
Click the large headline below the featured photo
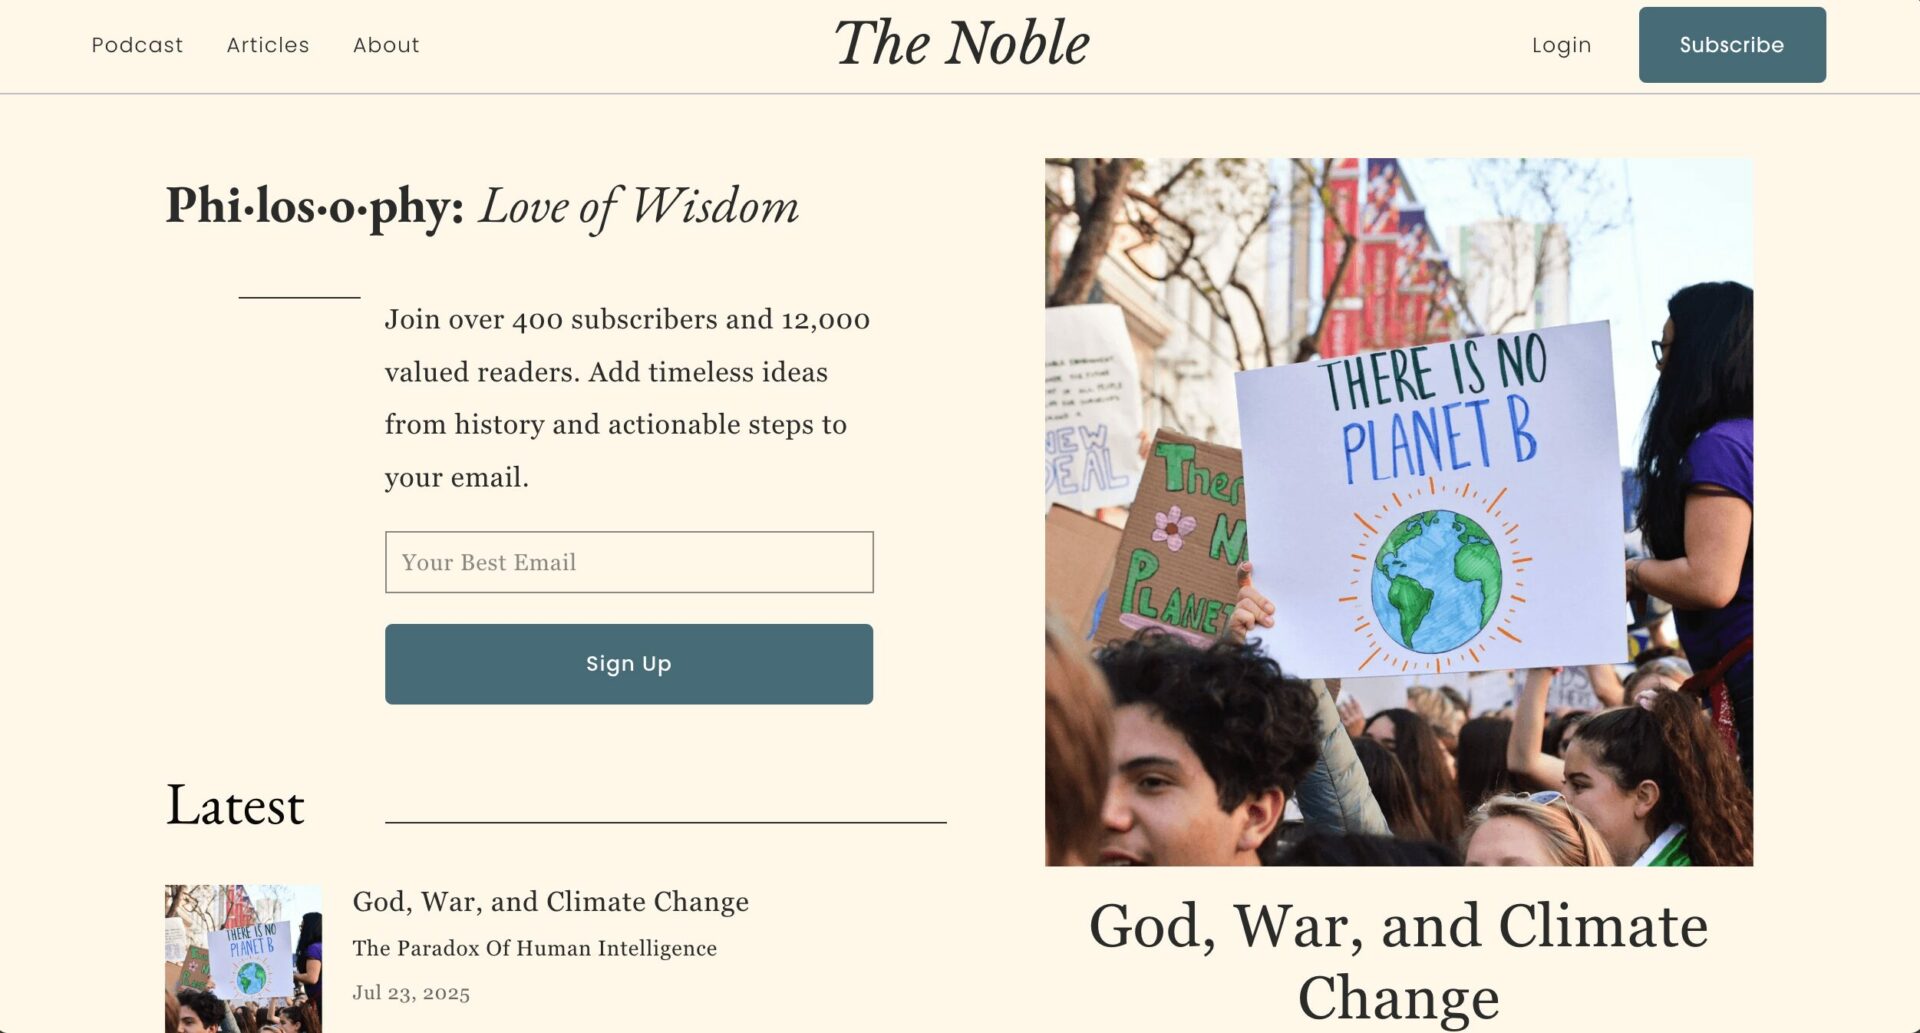1398,960
